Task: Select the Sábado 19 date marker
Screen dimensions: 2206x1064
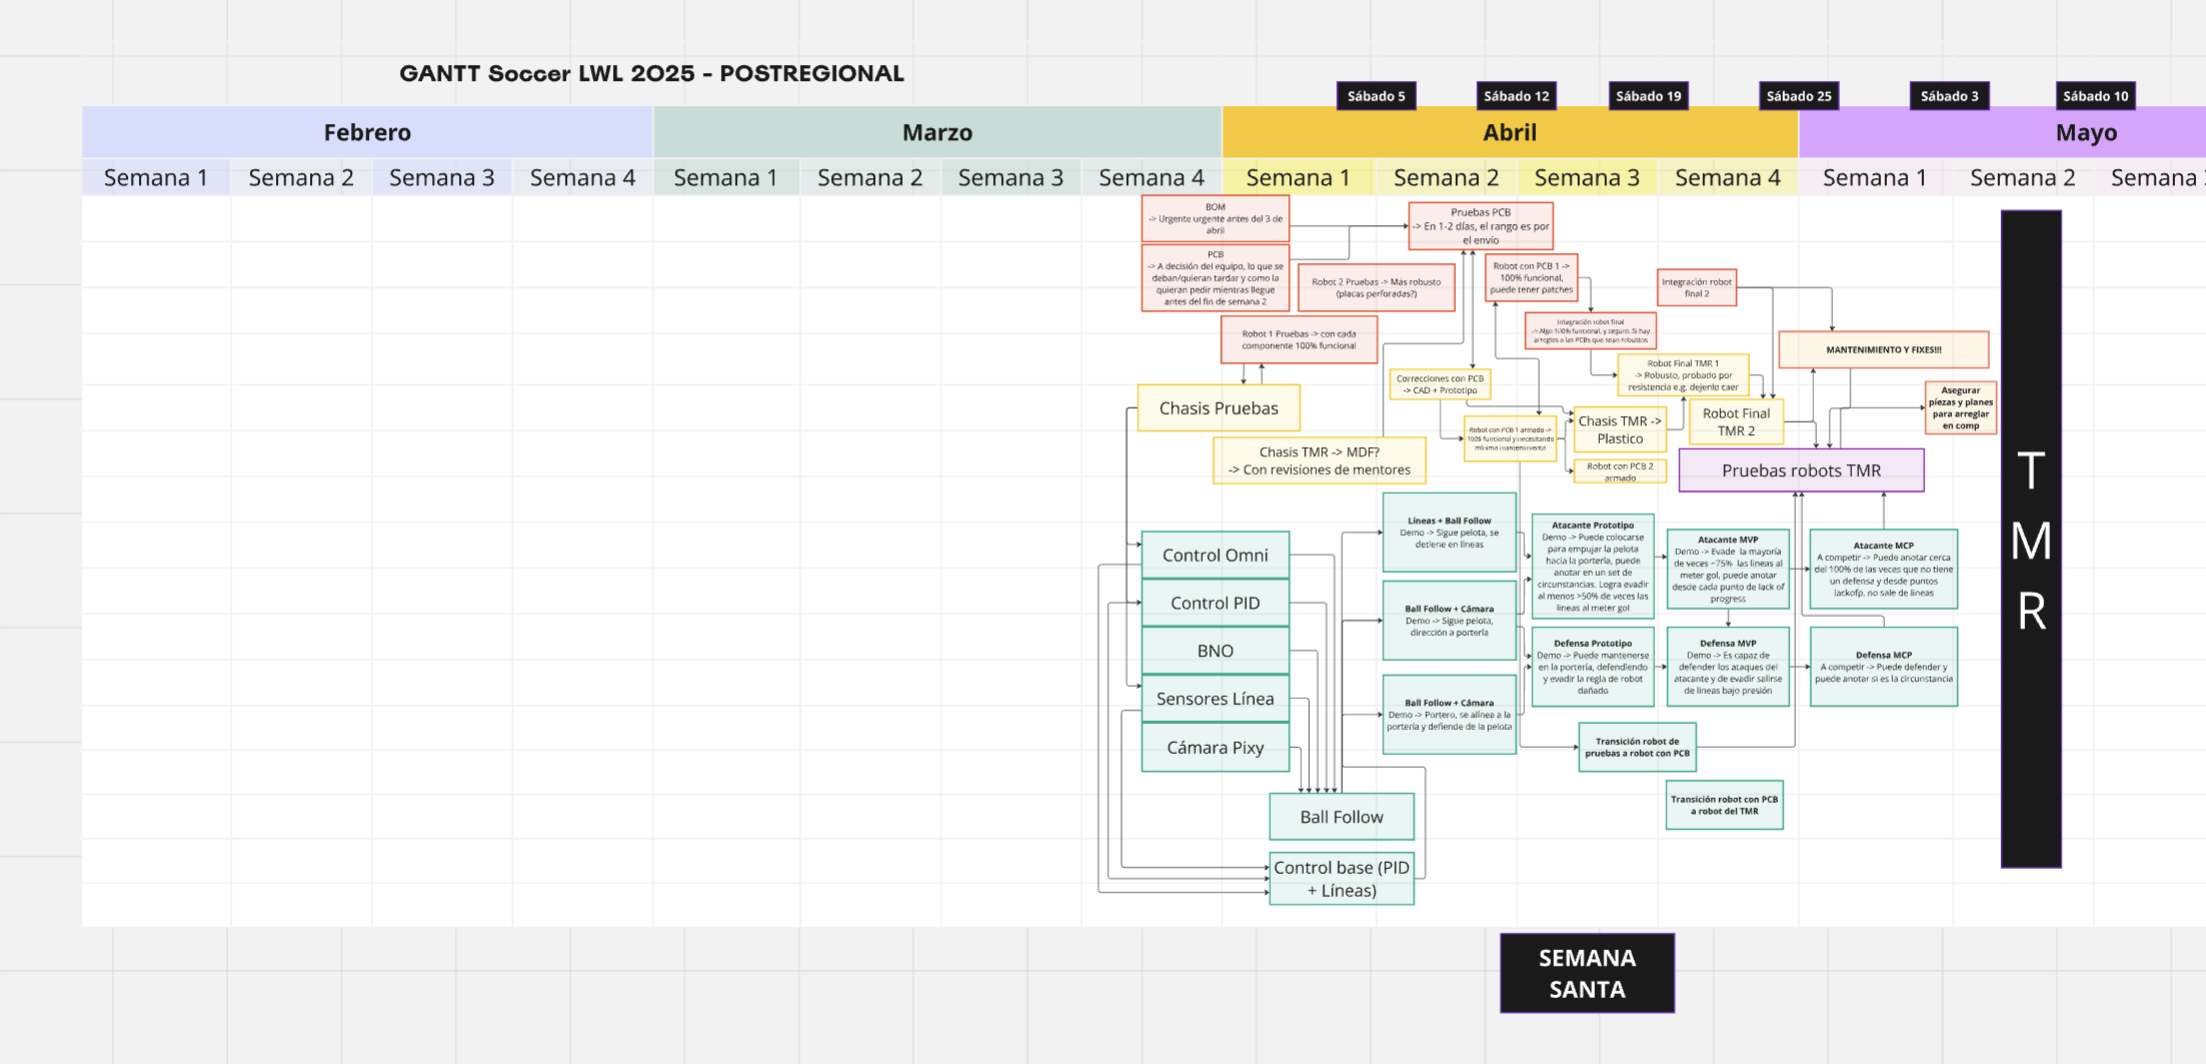Action: [1648, 96]
